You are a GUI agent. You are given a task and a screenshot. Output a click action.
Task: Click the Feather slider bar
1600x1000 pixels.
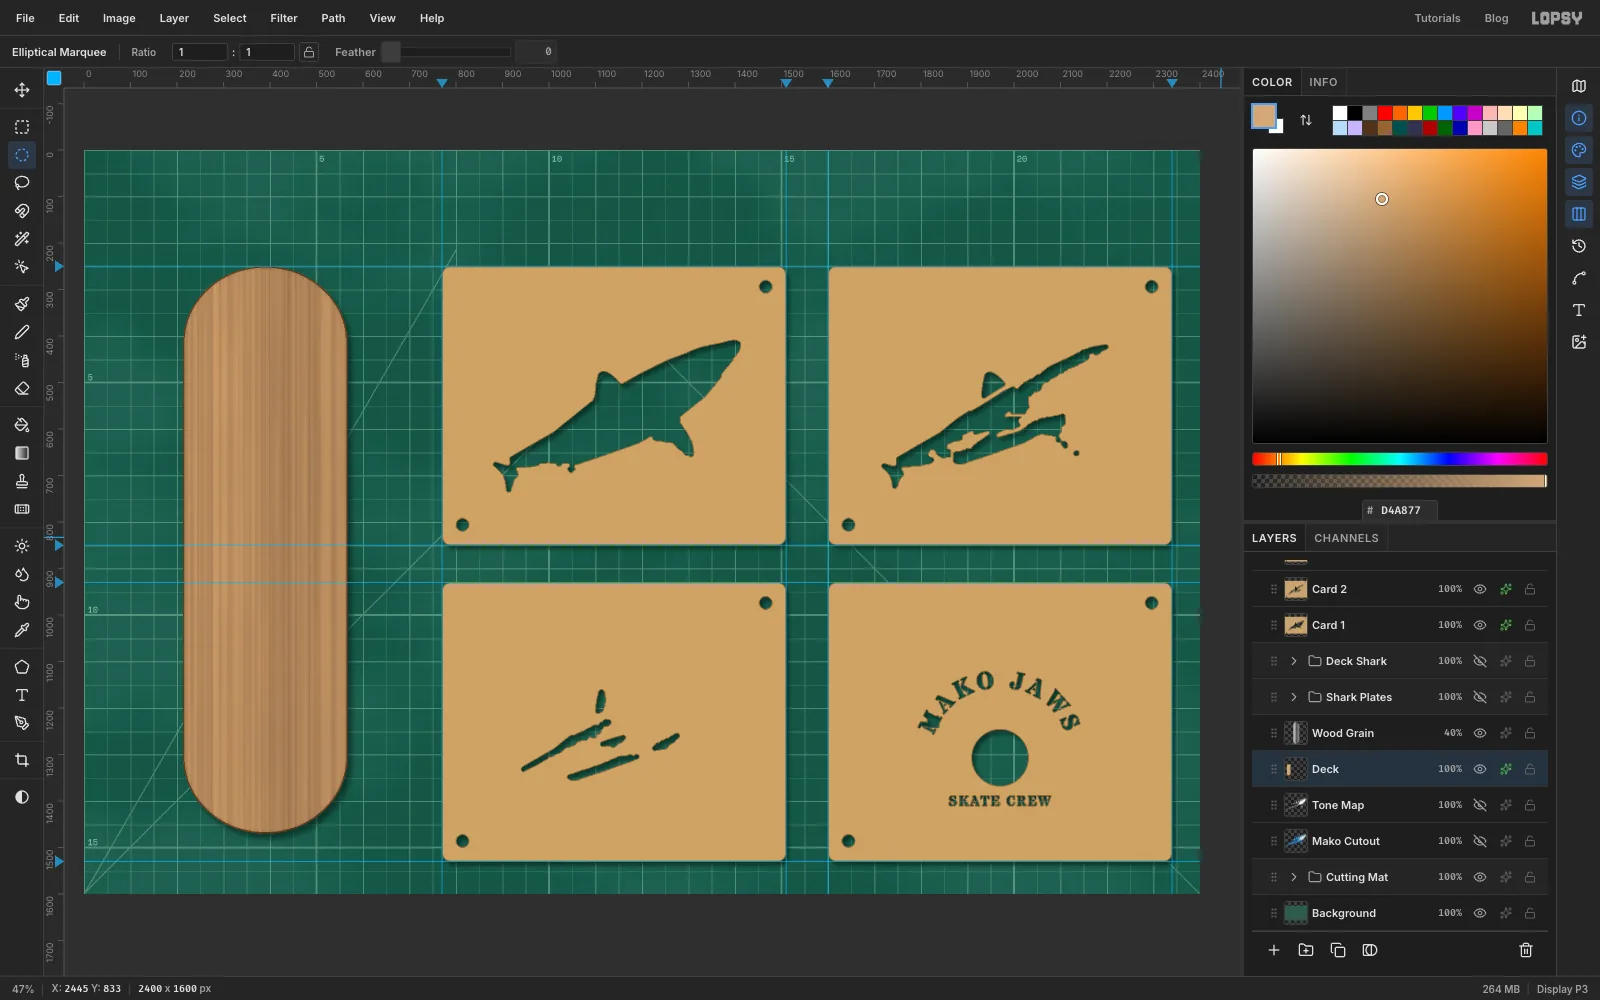447,52
